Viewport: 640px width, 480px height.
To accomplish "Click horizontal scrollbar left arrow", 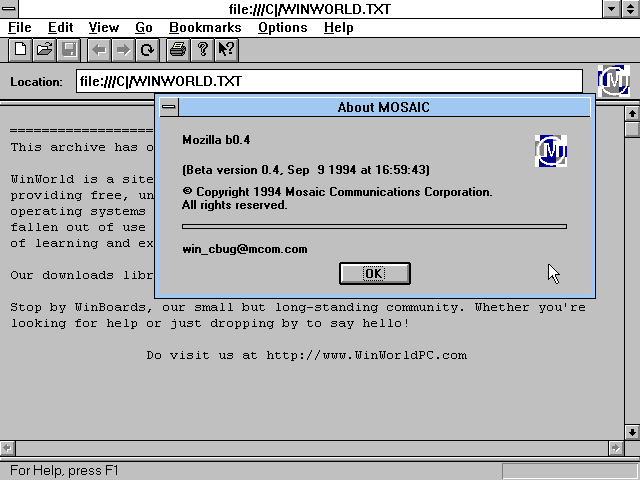I will pyautogui.click(x=7, y=448).
